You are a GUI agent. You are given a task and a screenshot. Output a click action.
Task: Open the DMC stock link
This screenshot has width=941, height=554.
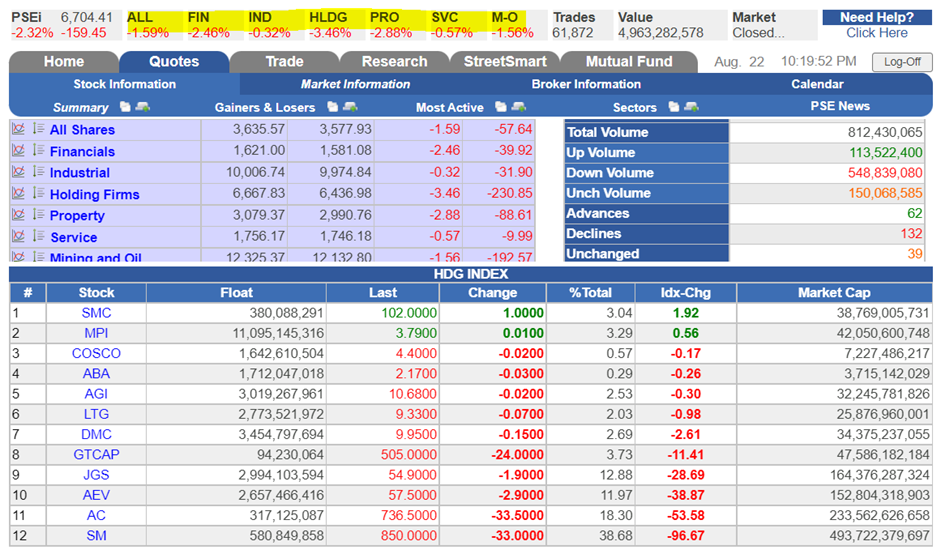(96, 435)
